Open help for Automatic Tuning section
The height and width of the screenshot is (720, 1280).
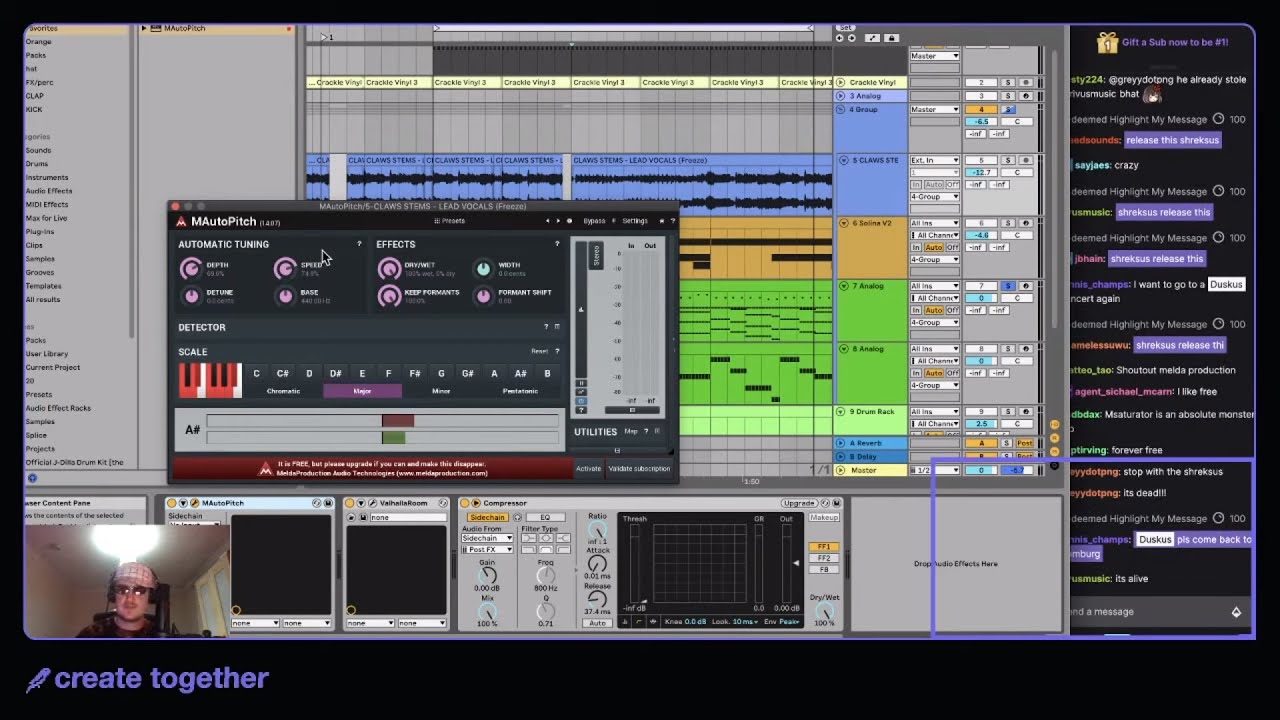(359, 244)
